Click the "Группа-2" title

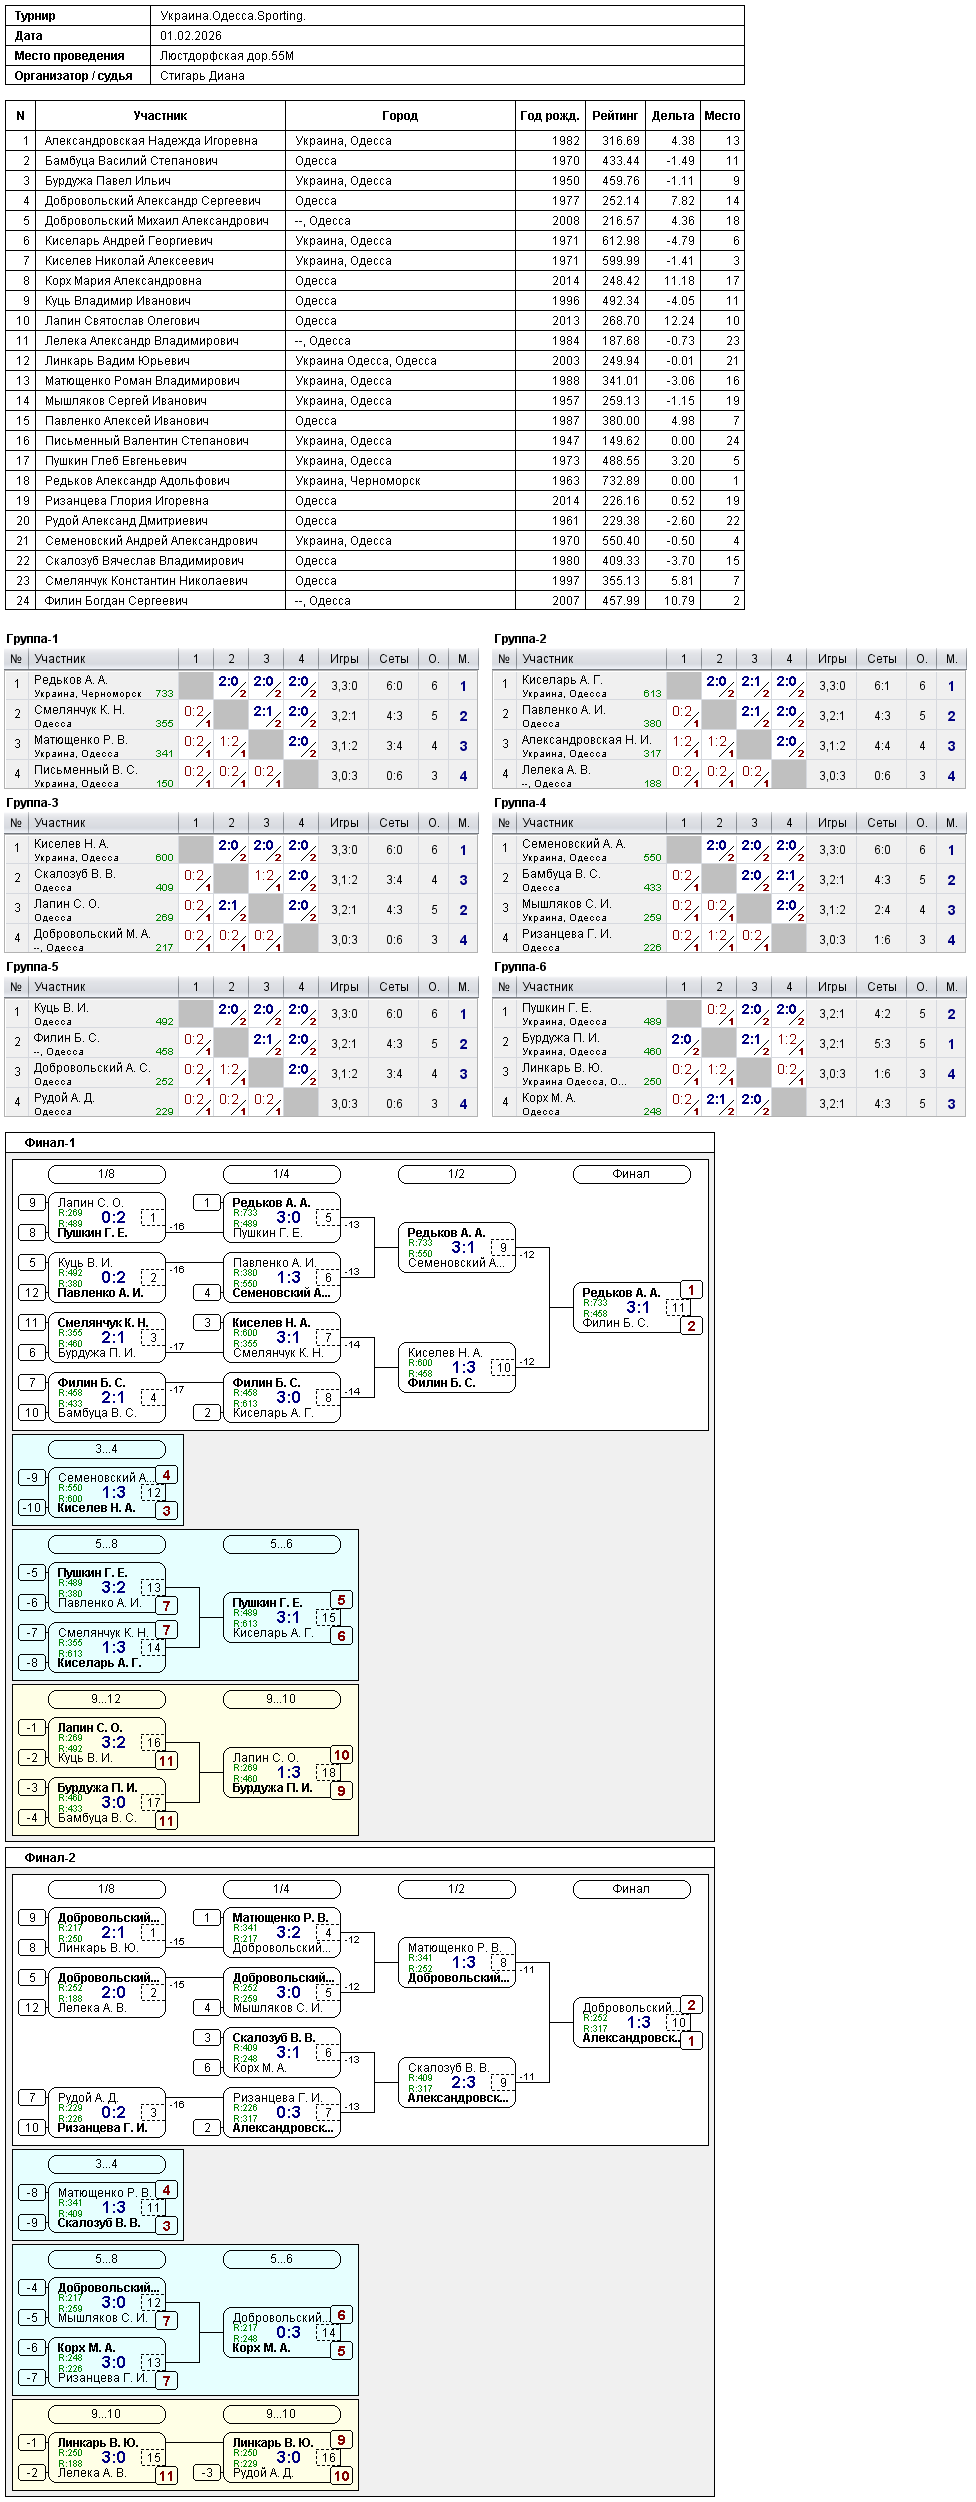click(x=520, y=639)
